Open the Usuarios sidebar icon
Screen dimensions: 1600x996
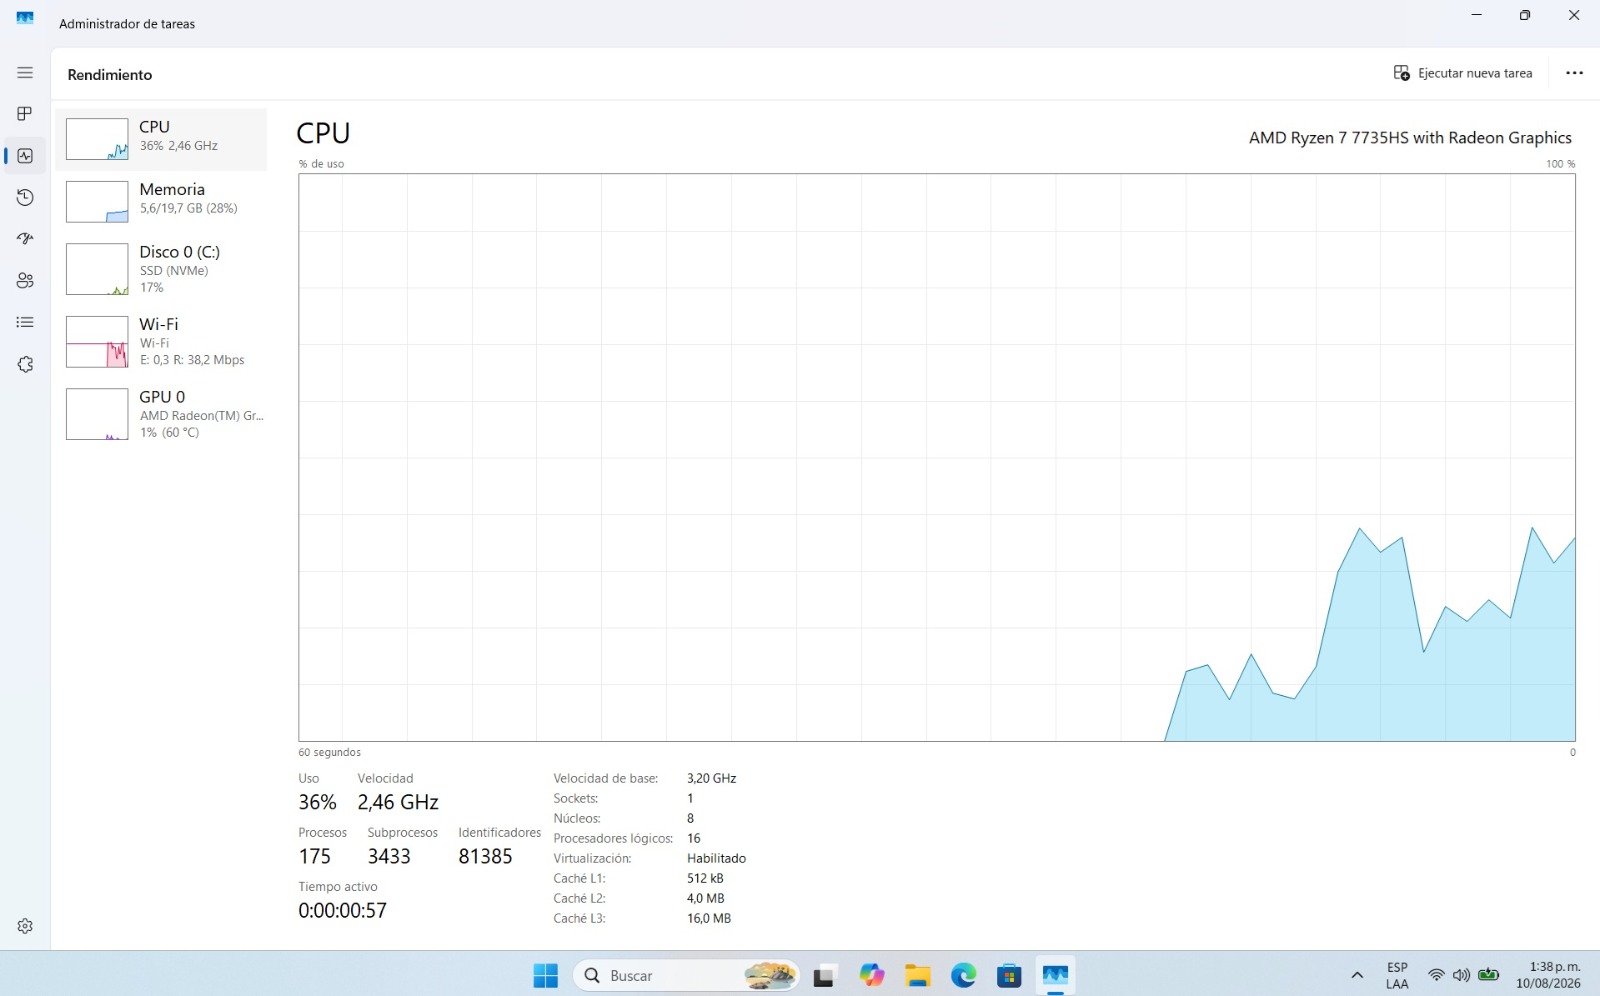pos(25,281)
